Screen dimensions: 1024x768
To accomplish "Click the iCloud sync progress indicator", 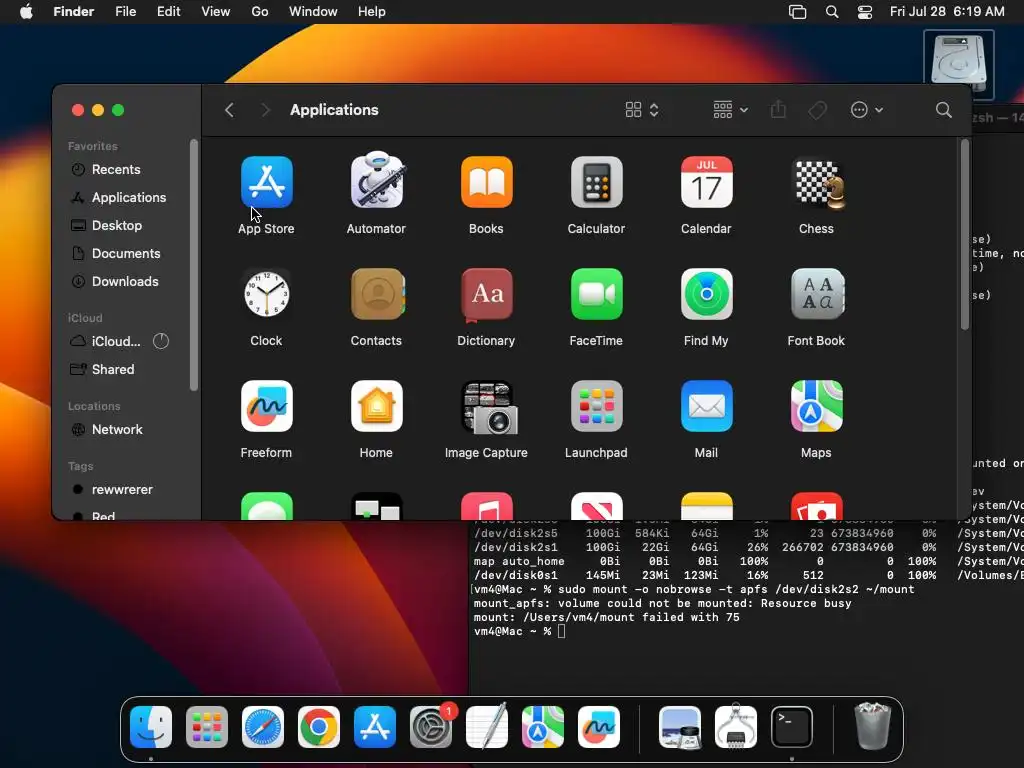I will [161, 341].
